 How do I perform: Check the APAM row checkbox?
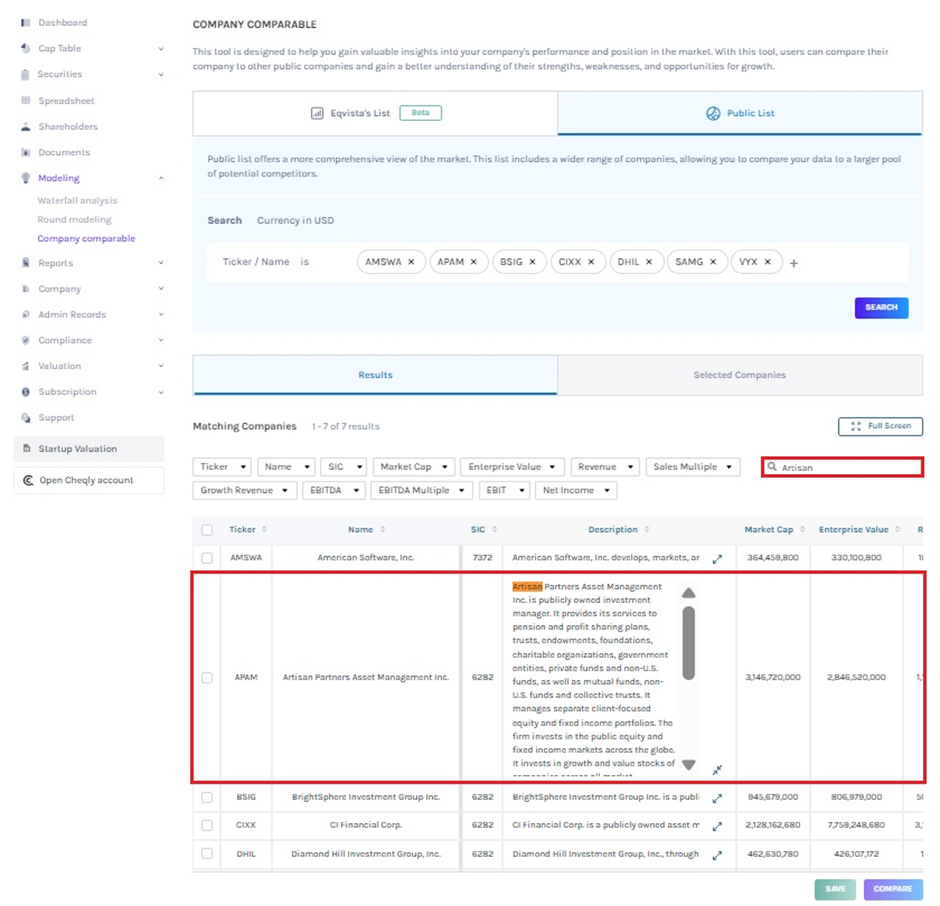(x=207, y=677)
